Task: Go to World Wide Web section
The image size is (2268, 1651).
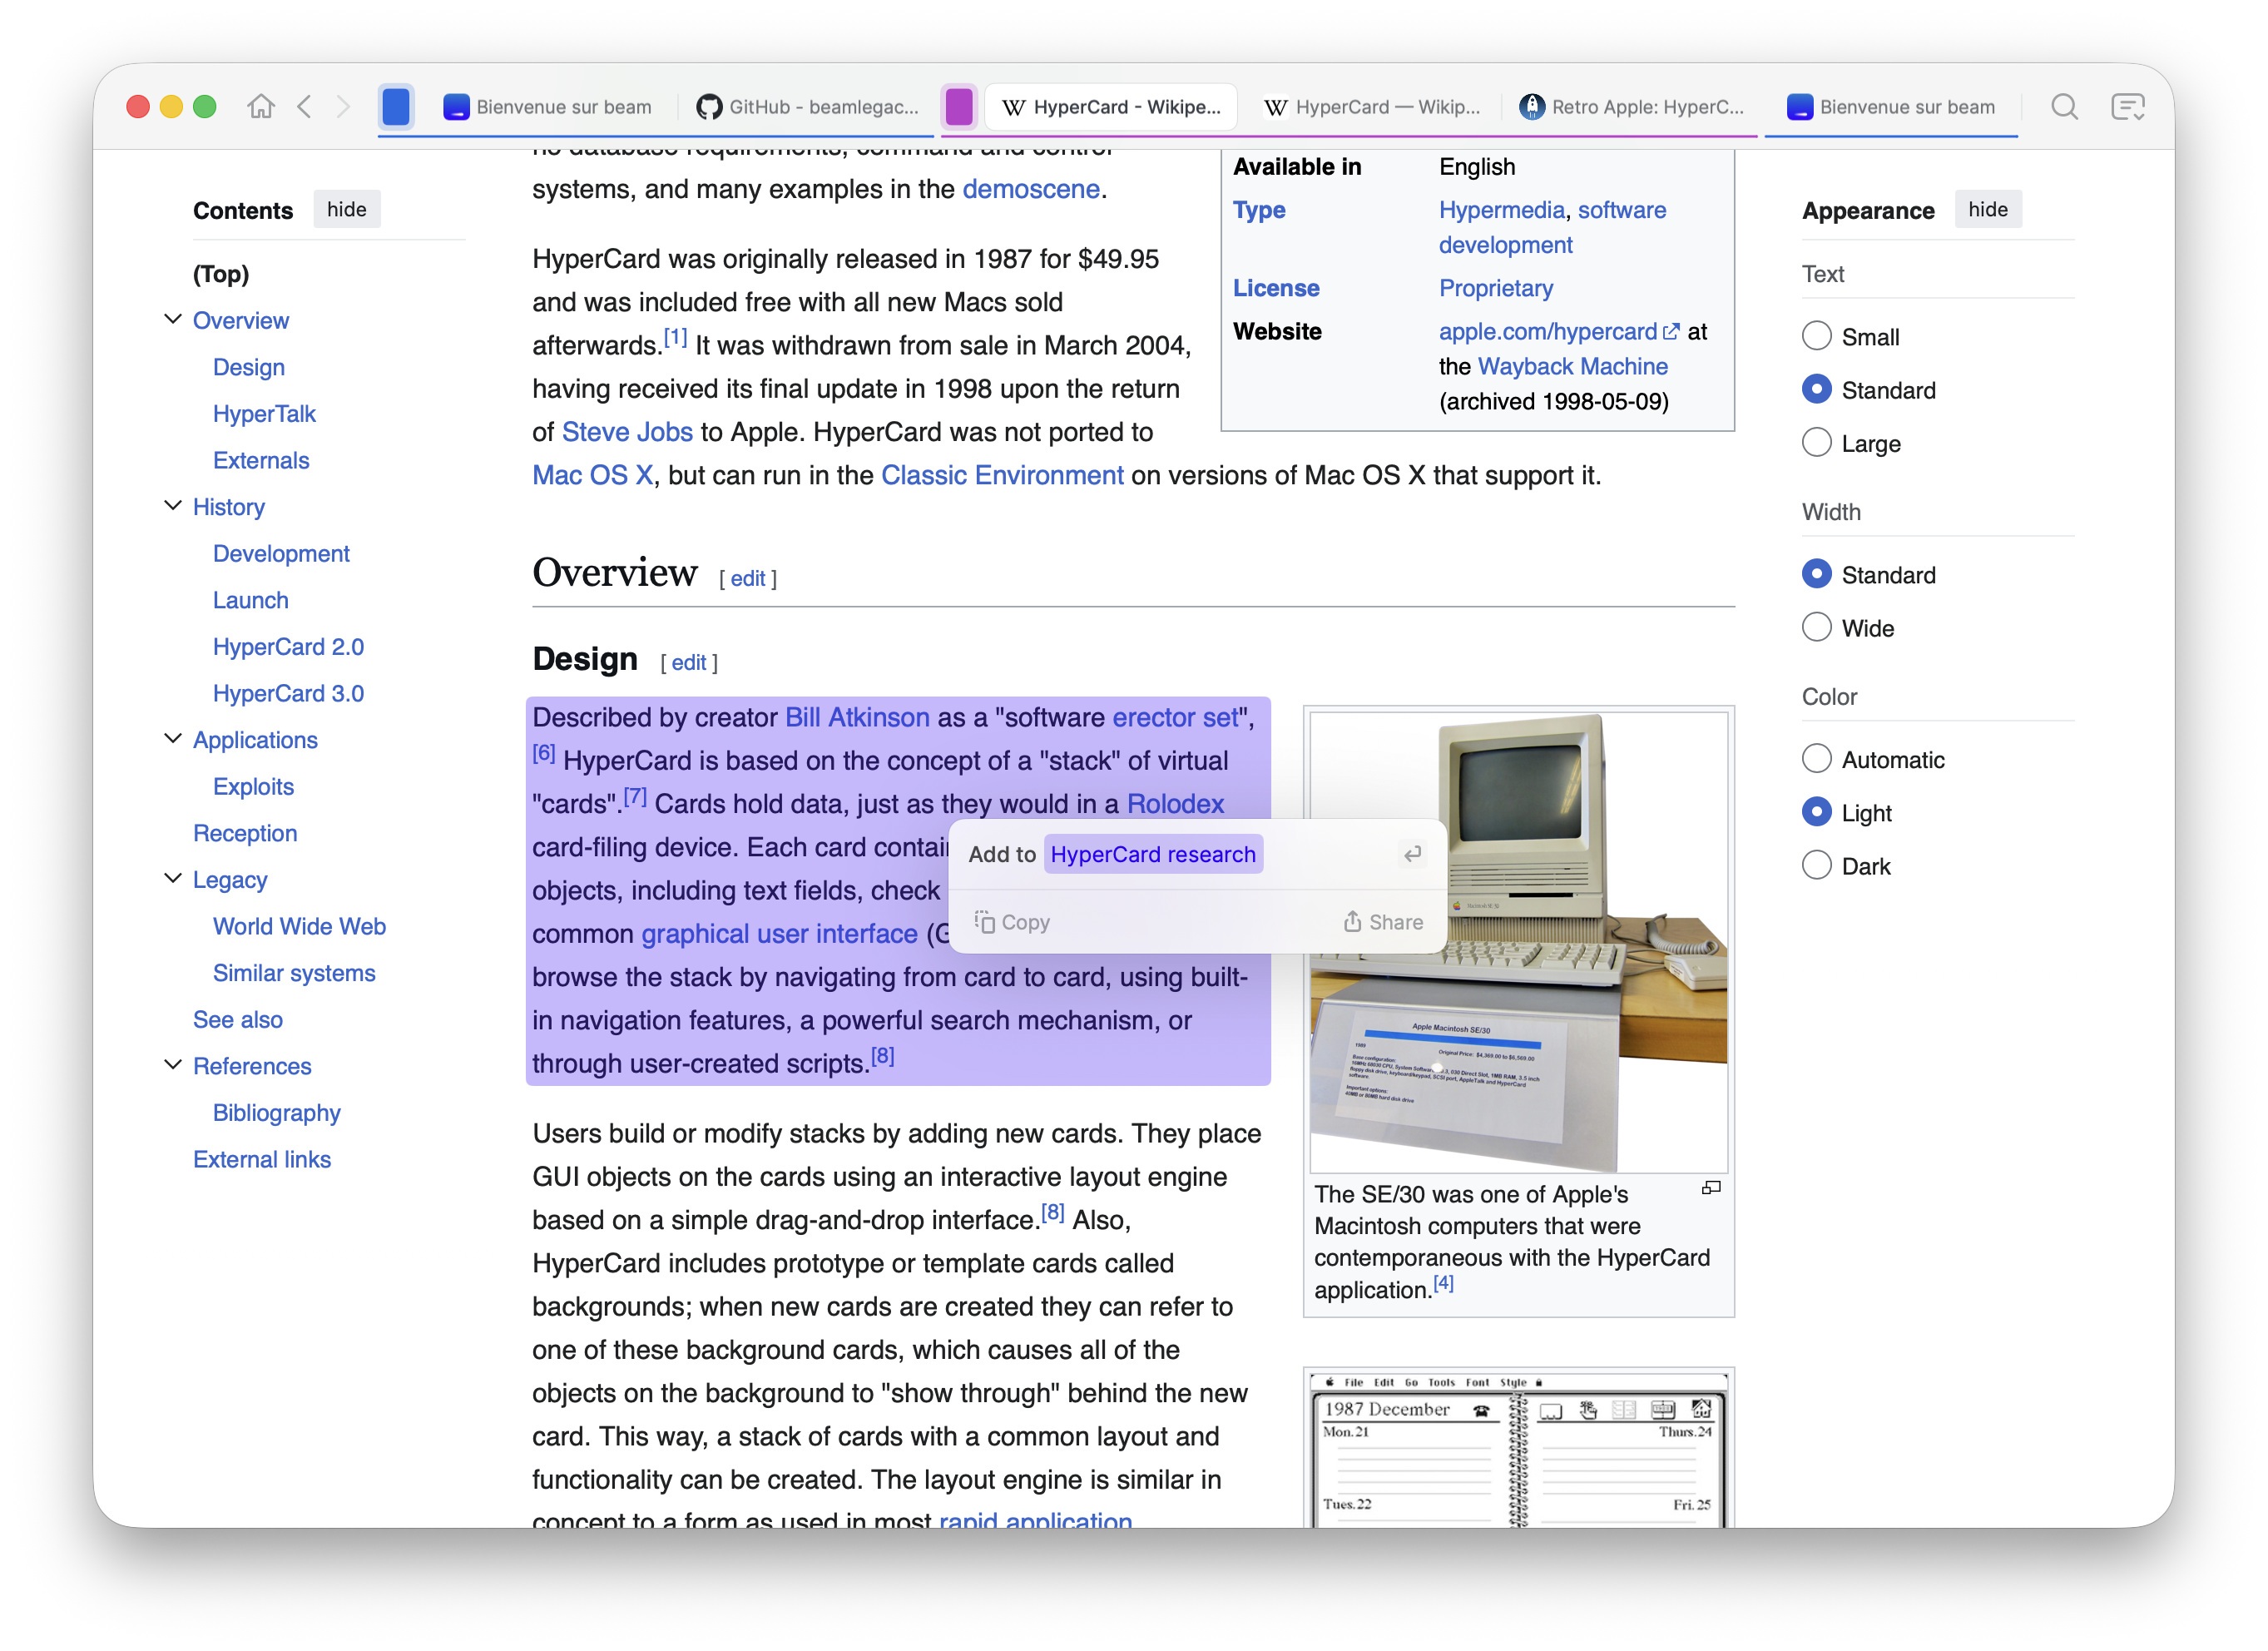Action: click(299, 926)
